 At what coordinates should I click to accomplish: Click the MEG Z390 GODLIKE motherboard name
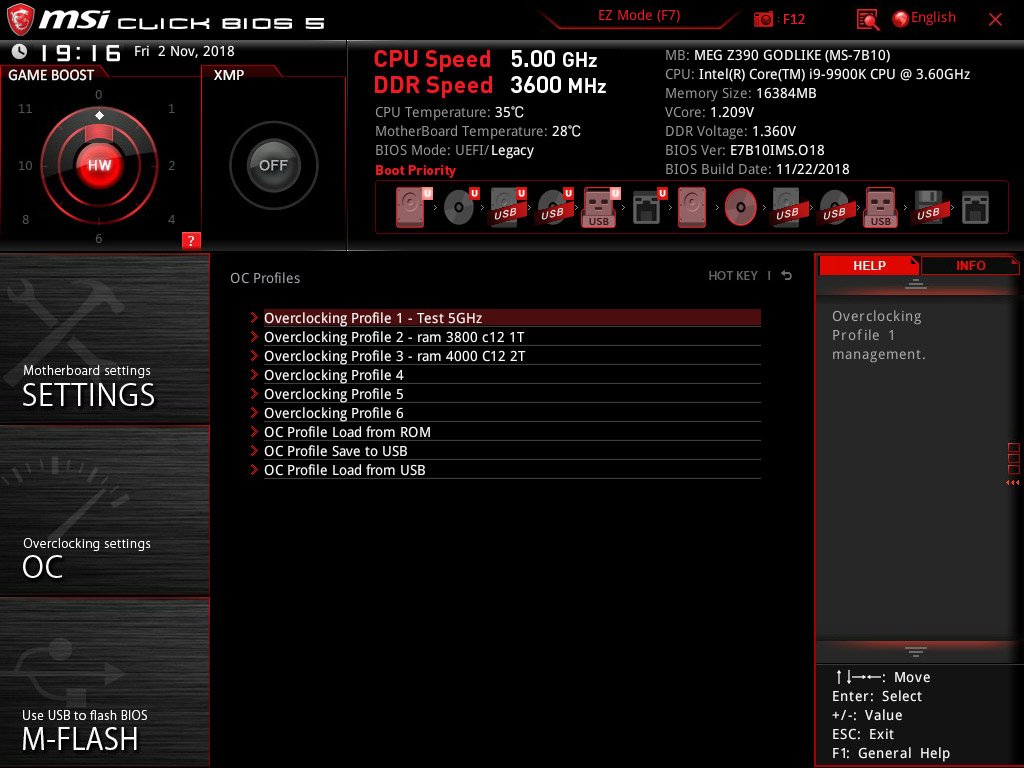click(792, 55)
